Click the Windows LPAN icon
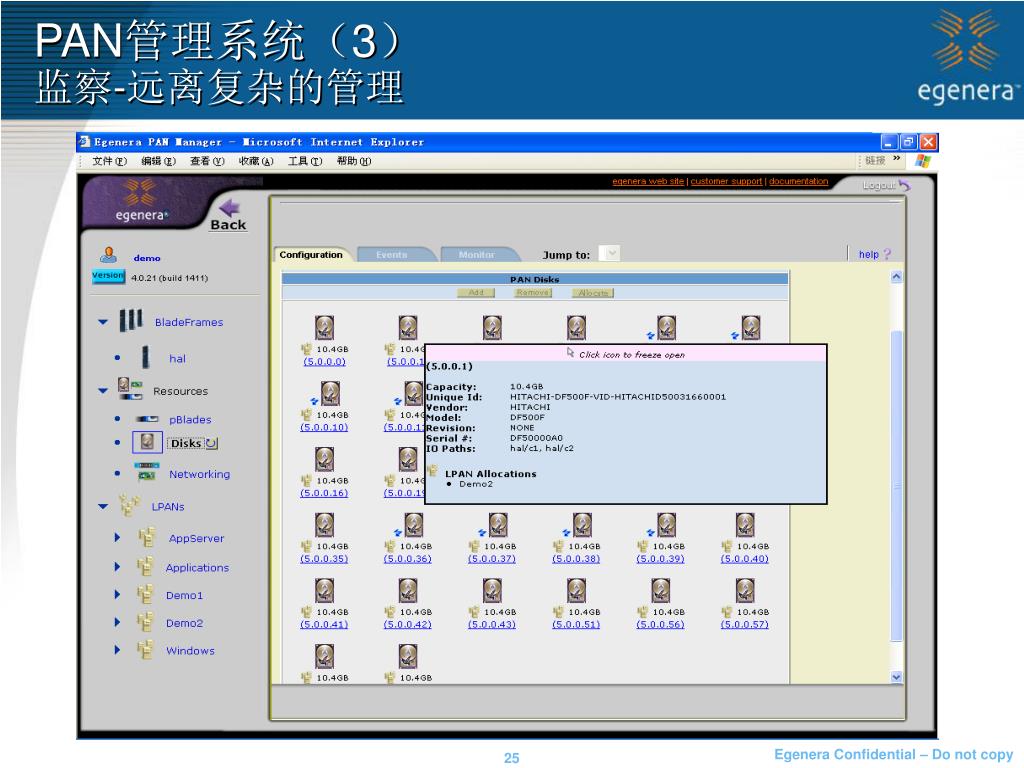The image size is (1024, 768). tap(145, 650)
